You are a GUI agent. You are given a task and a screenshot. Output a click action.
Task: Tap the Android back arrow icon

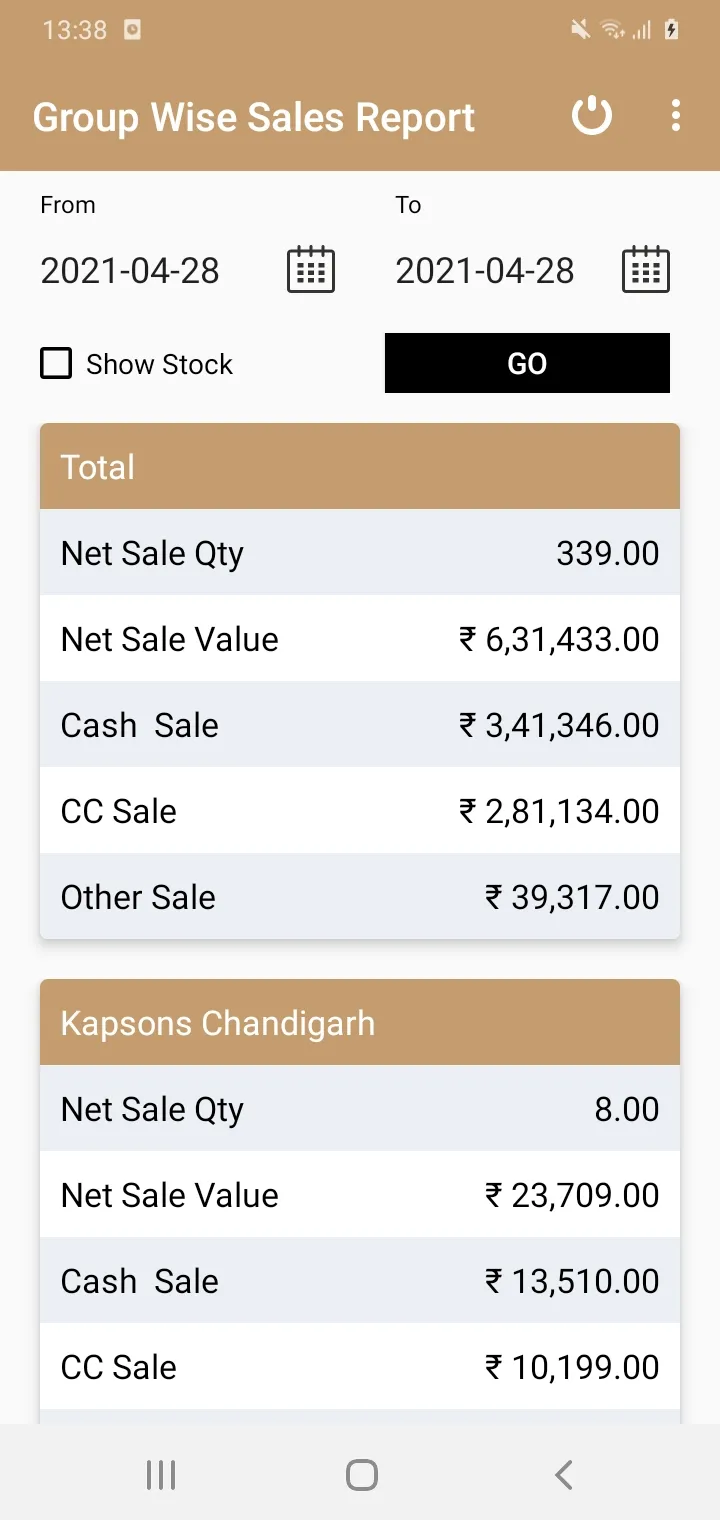click(x=563, y=1474)
